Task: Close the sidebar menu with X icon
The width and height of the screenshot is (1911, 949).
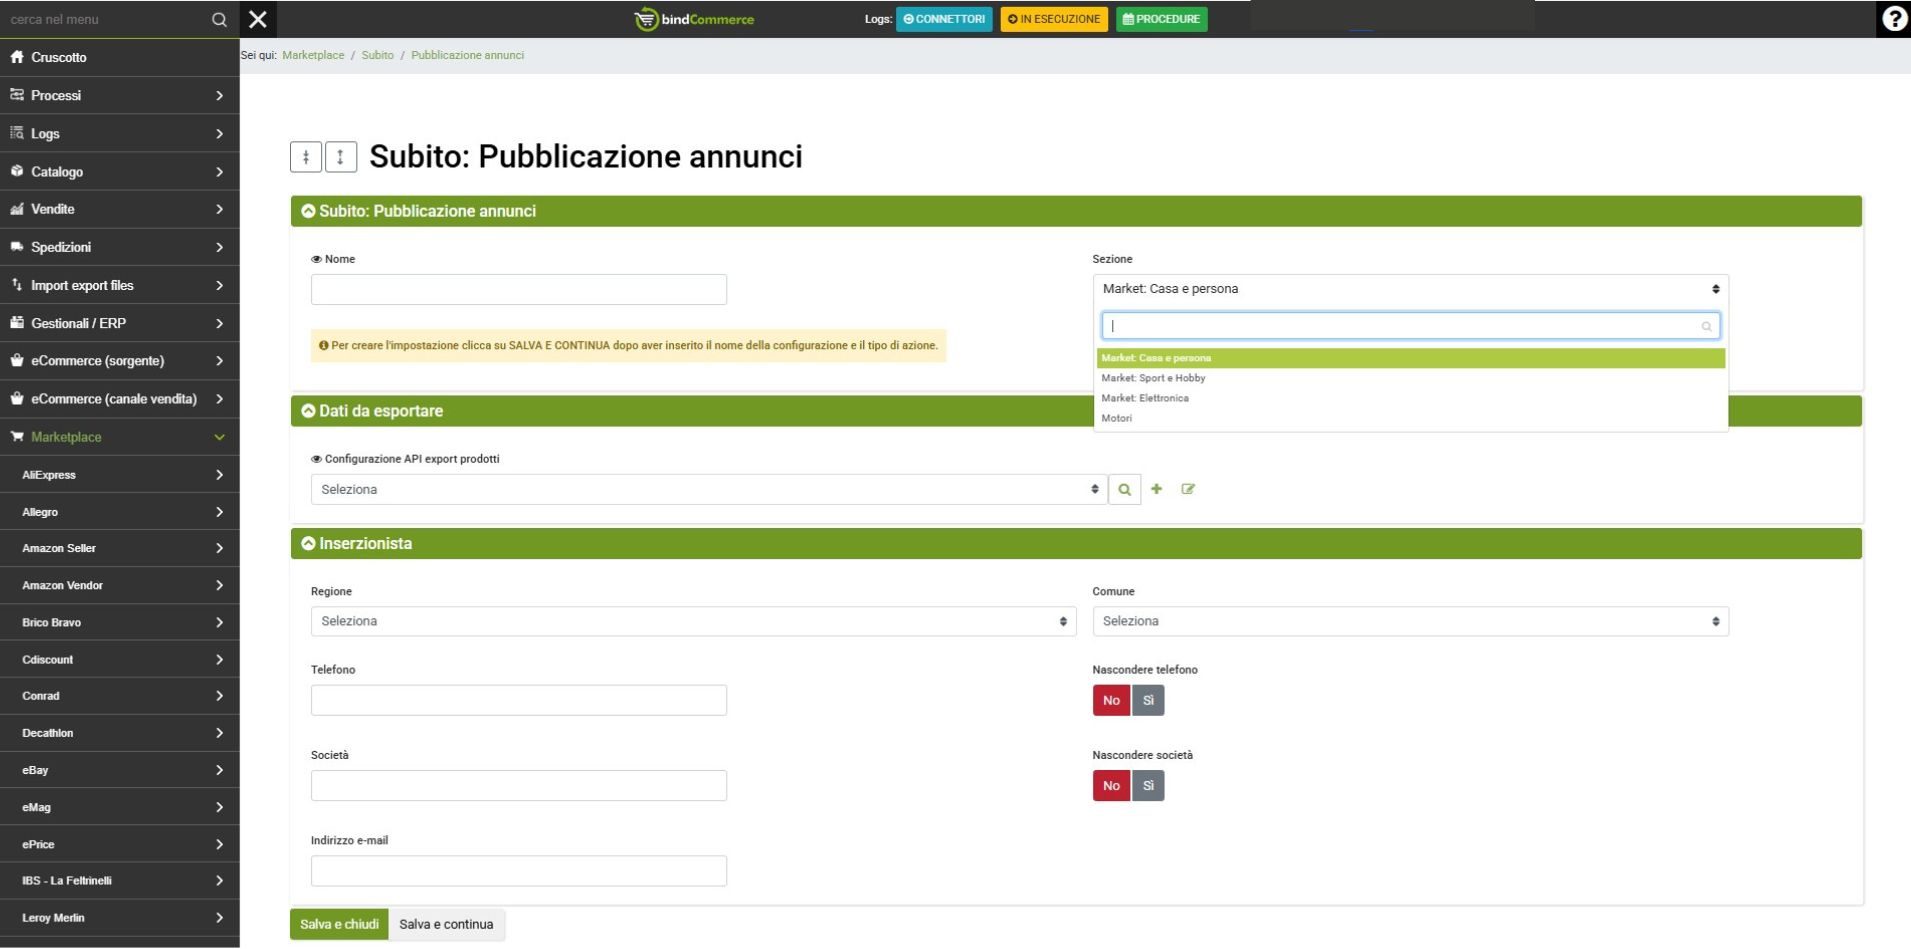Action: point(258,19)
